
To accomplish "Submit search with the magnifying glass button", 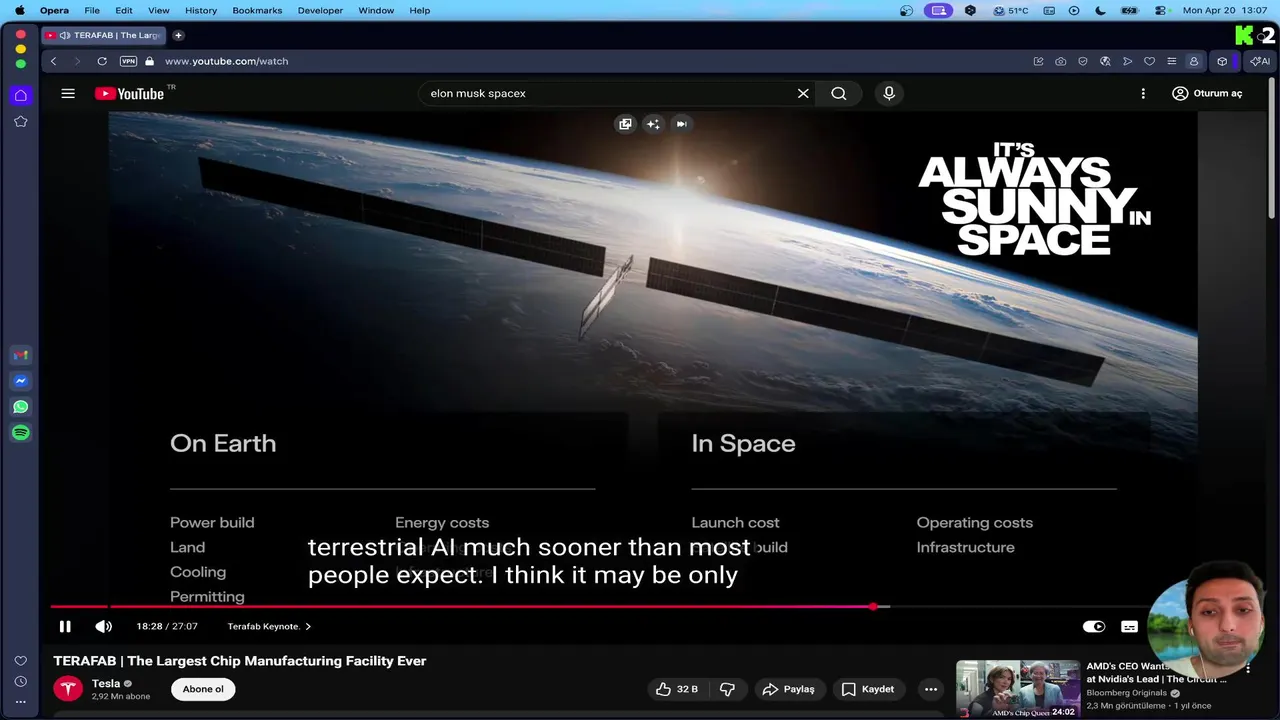I will tap(839, 93).
